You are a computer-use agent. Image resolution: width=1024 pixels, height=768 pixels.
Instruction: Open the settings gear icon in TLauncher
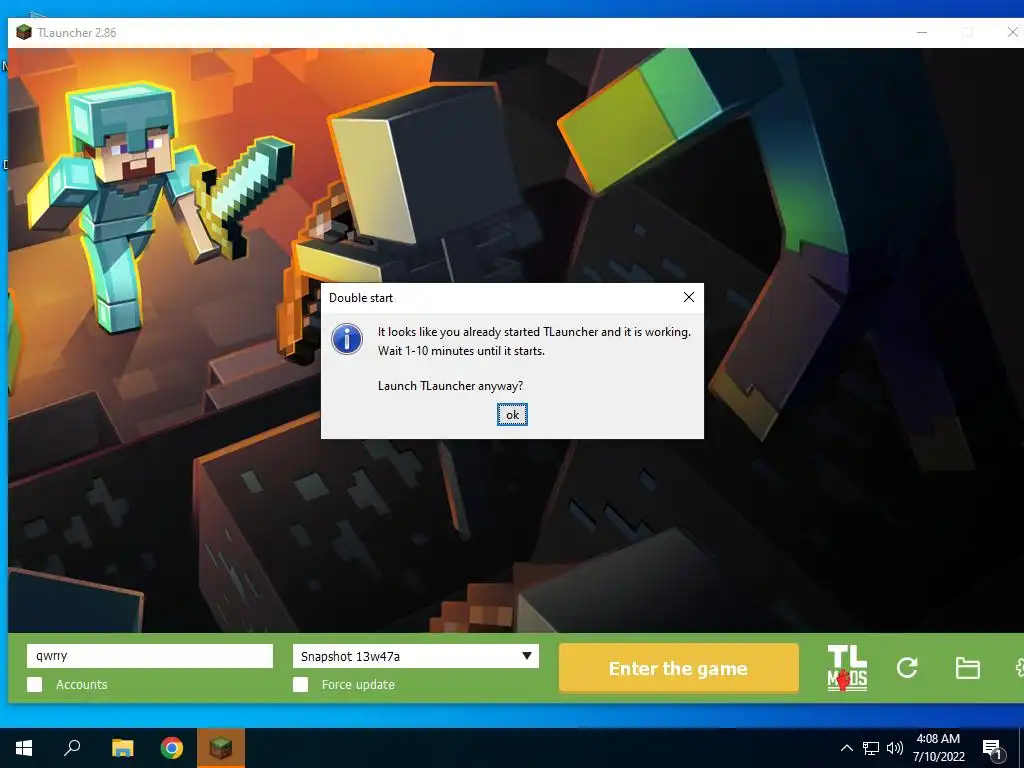1019,667
